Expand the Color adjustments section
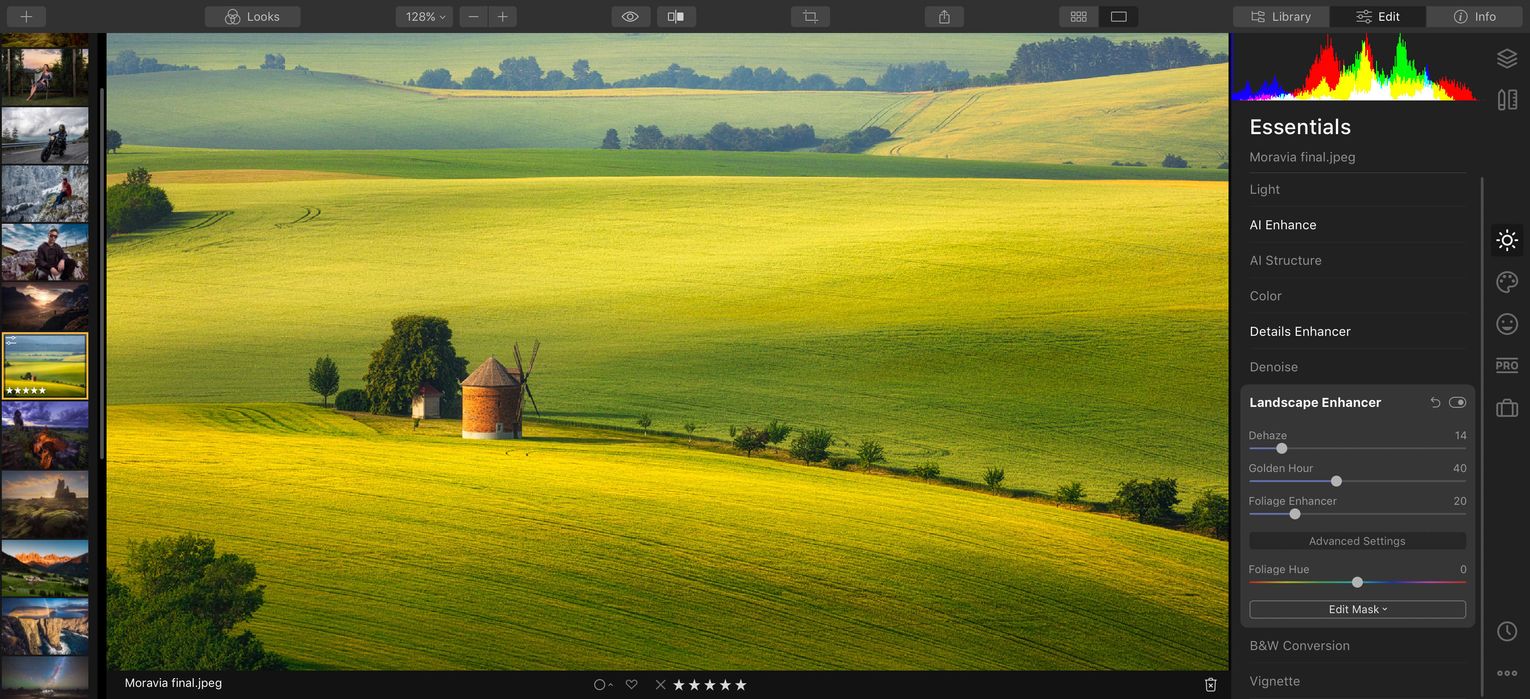1530x699 pixels. point(1265,295)
